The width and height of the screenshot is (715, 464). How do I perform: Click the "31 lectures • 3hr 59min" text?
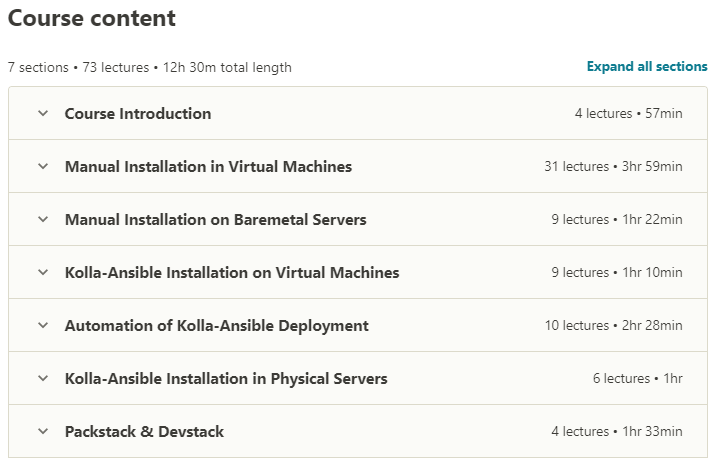click(613, 167)
